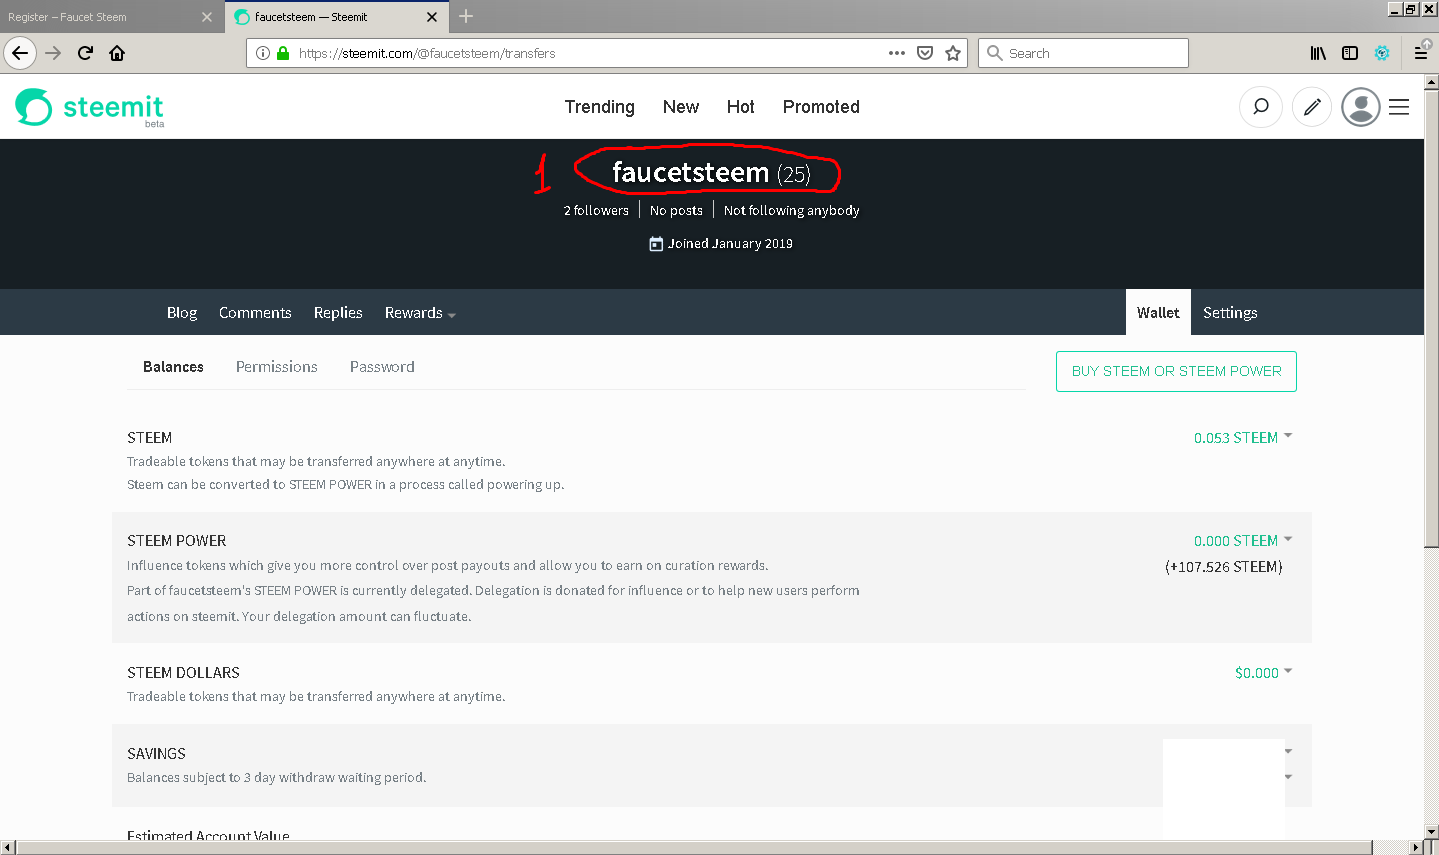Click Not following anybody link

click(x=791, y=211)
